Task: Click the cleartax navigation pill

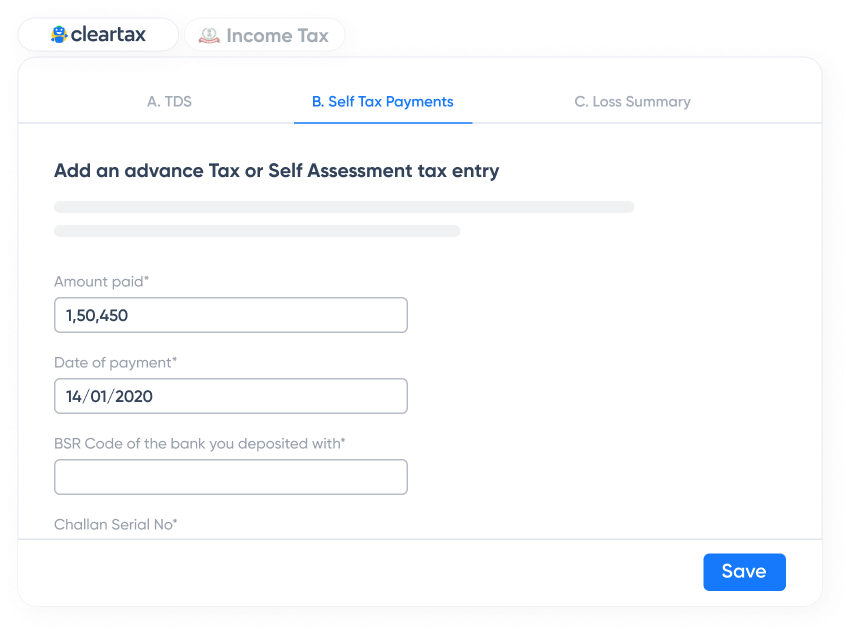Action: tap(97, 34)
